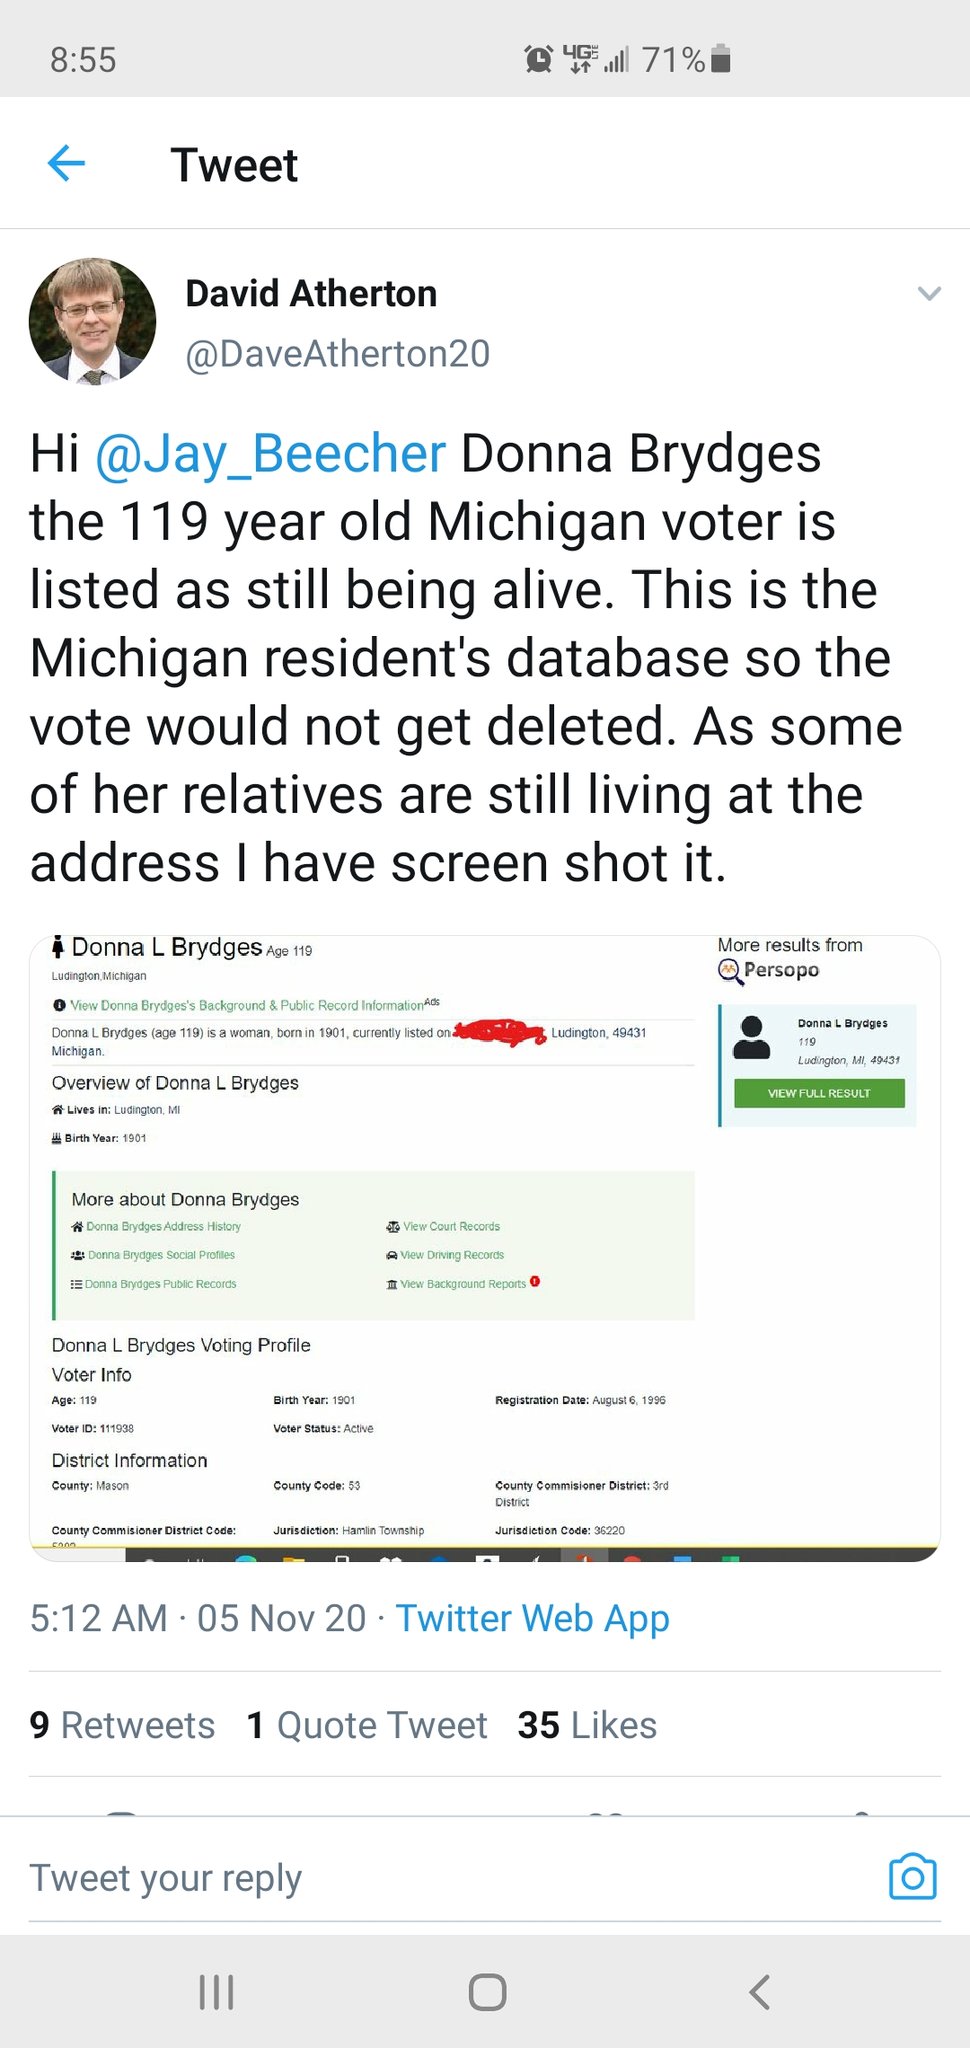
Task: View the 35 Likes list
Action: pyautogui.click(x=587, y=1725)
